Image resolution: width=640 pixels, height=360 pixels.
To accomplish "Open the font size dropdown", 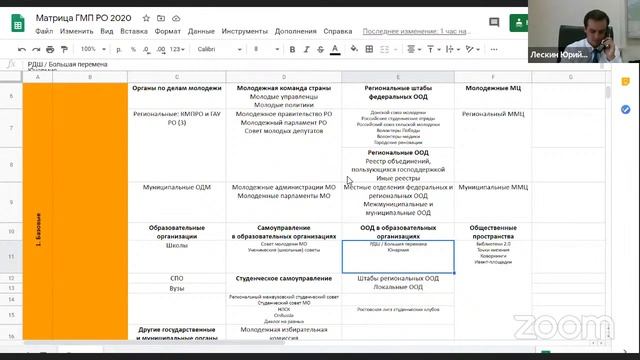I will click(x=266, y=49).
